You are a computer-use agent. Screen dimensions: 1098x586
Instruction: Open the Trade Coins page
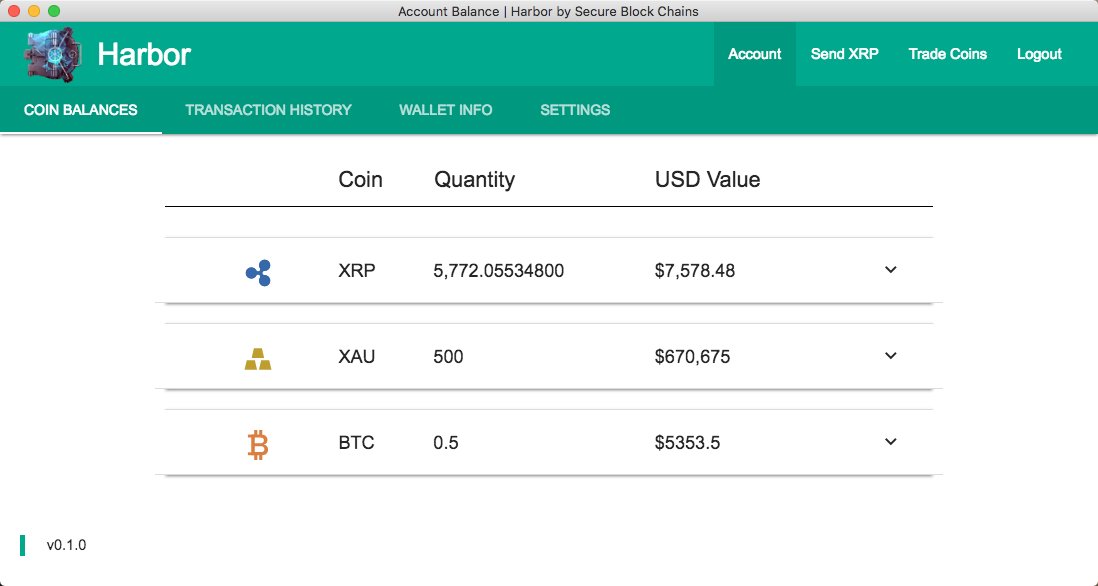pyautogui.click(x=947, y=54)
